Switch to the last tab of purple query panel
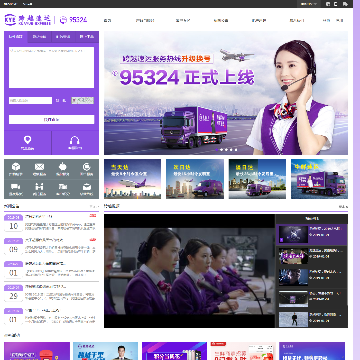This screenshot has height=360, width=360. (87, 37)
